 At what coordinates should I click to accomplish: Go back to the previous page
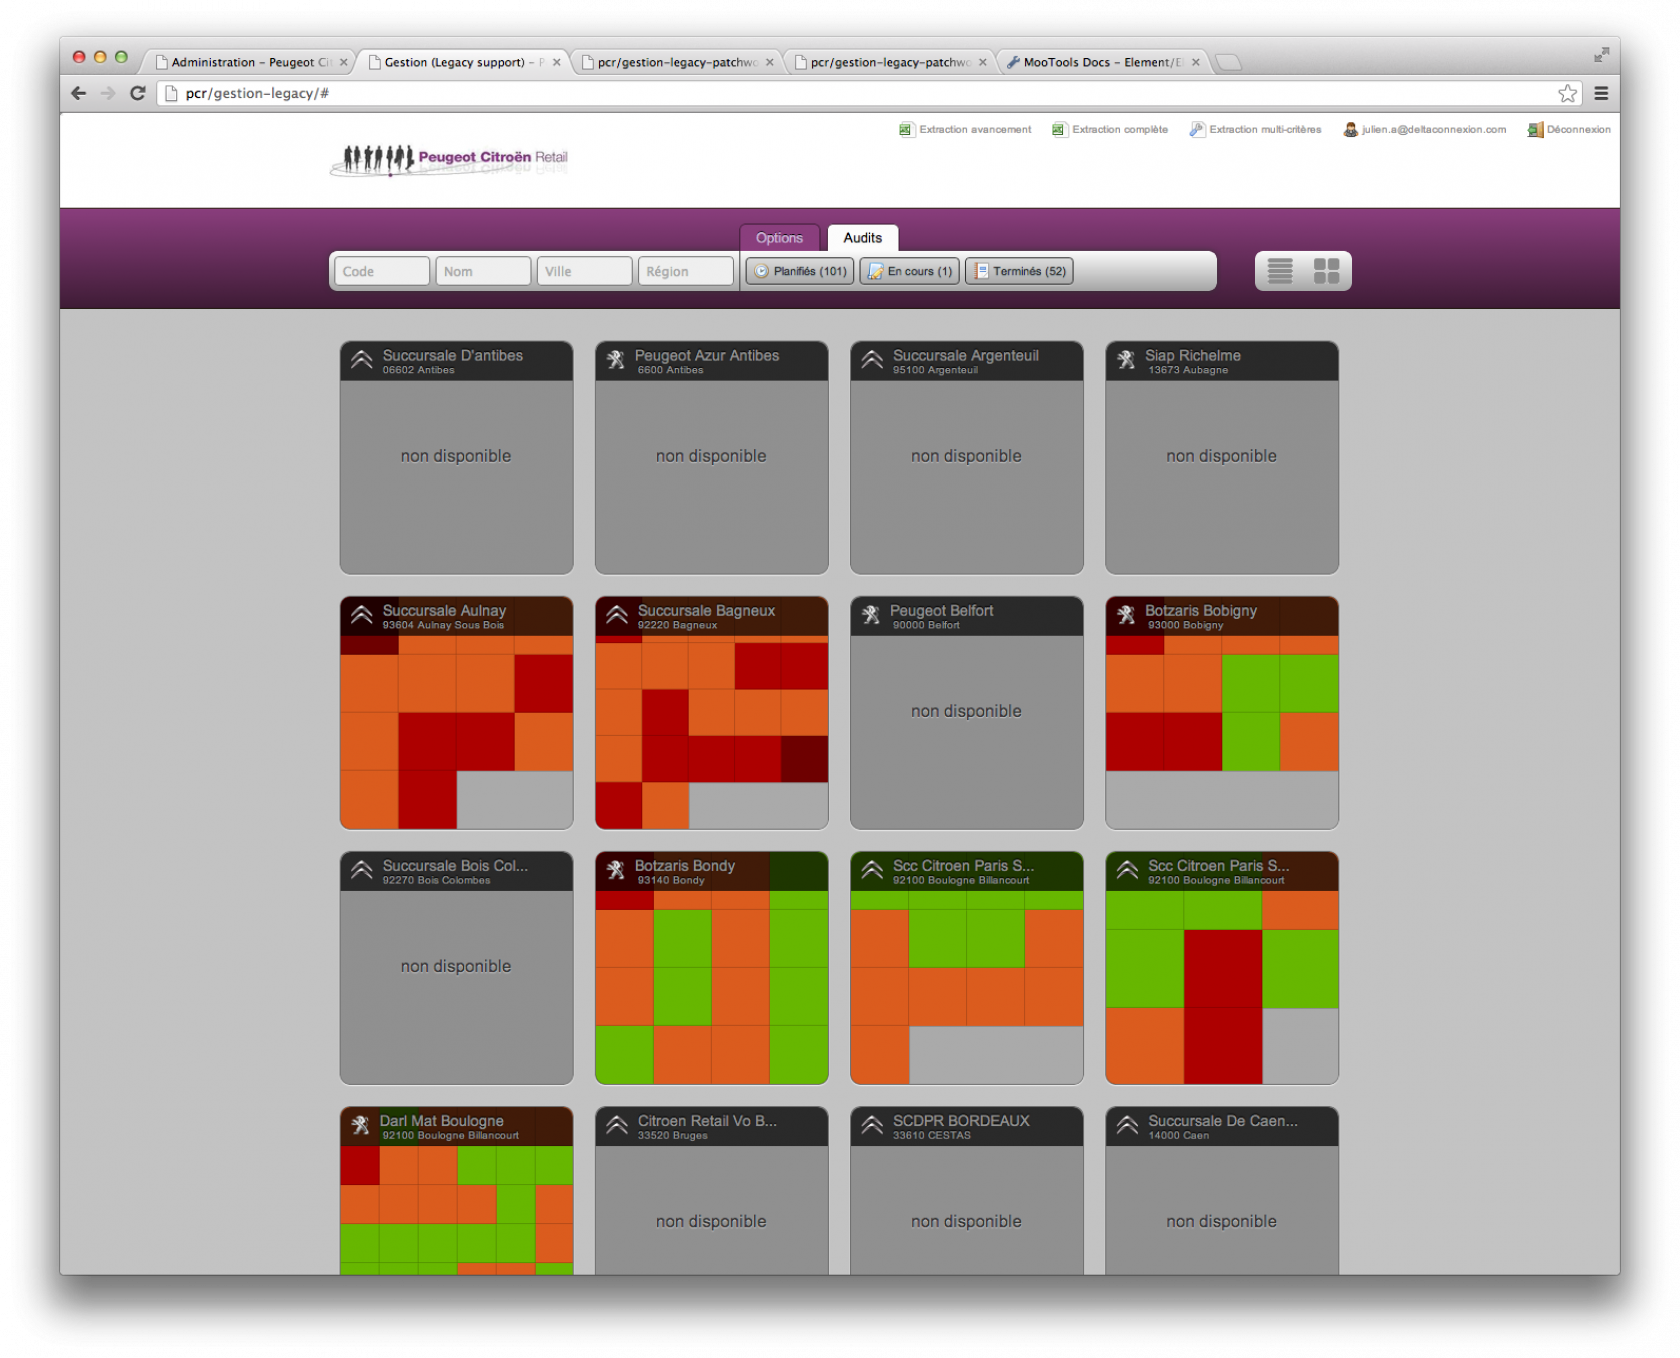pyautogui.click(x=79, y=93)
